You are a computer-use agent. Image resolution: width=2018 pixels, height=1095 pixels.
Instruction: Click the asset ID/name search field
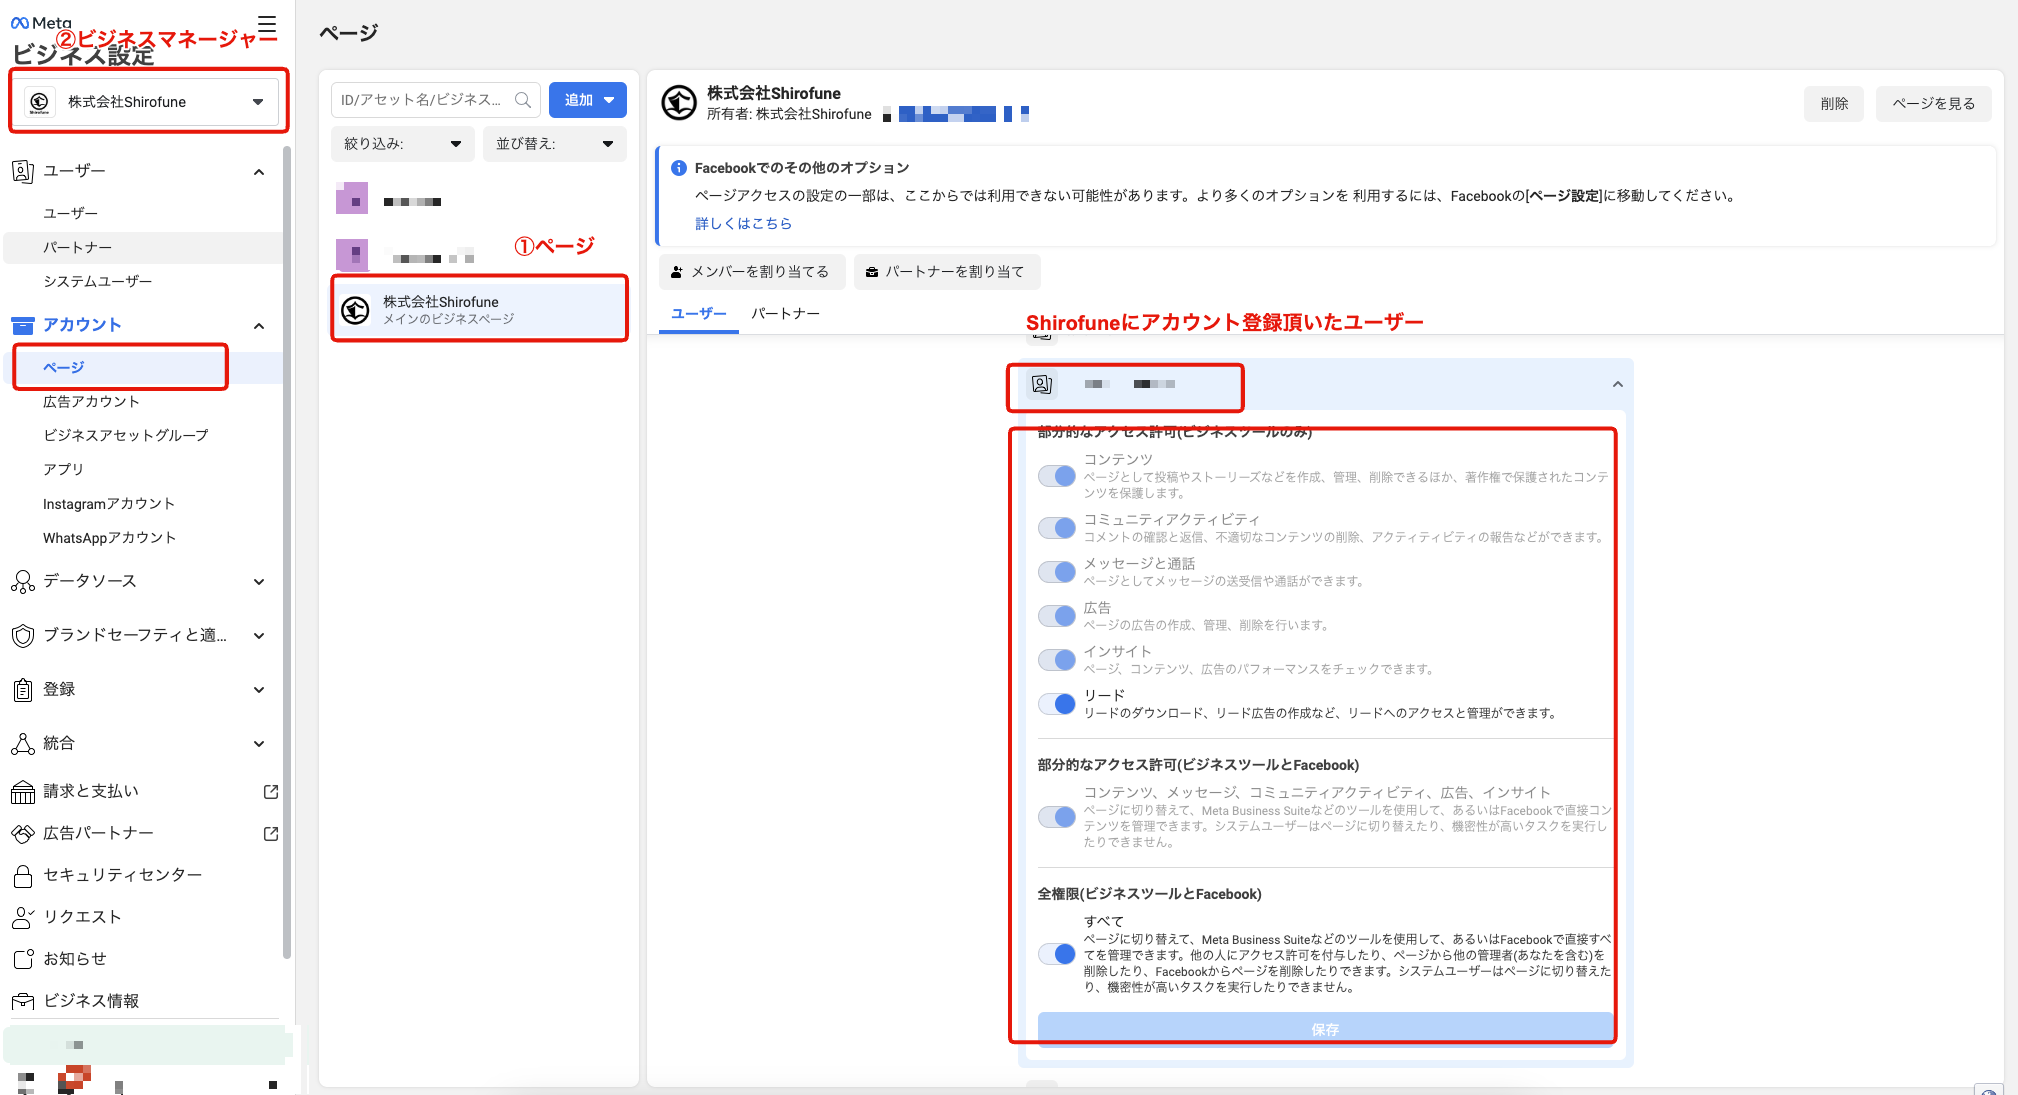435,100
